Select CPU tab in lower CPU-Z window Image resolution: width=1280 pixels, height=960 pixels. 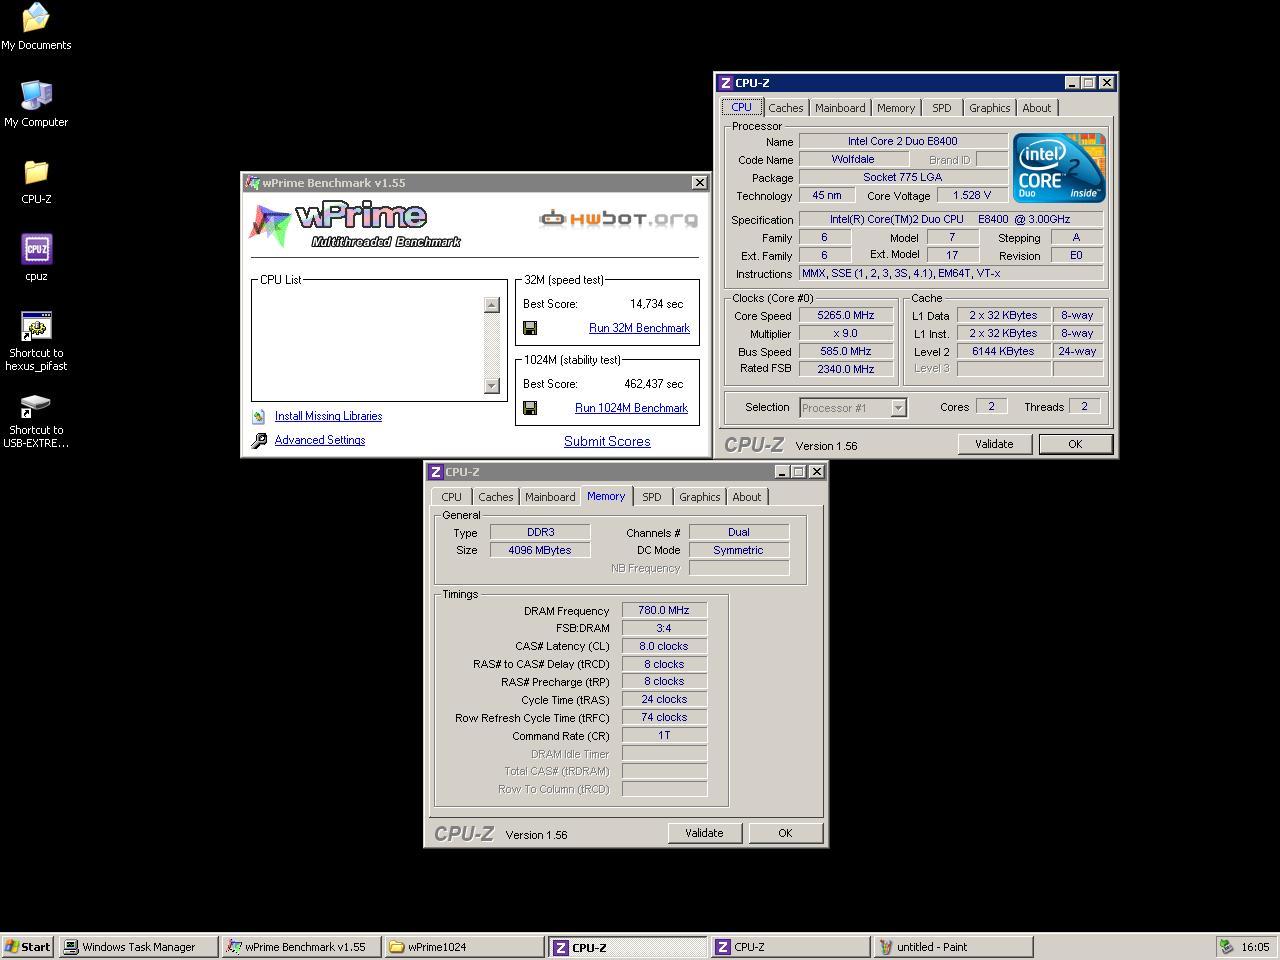coord(451,497)
